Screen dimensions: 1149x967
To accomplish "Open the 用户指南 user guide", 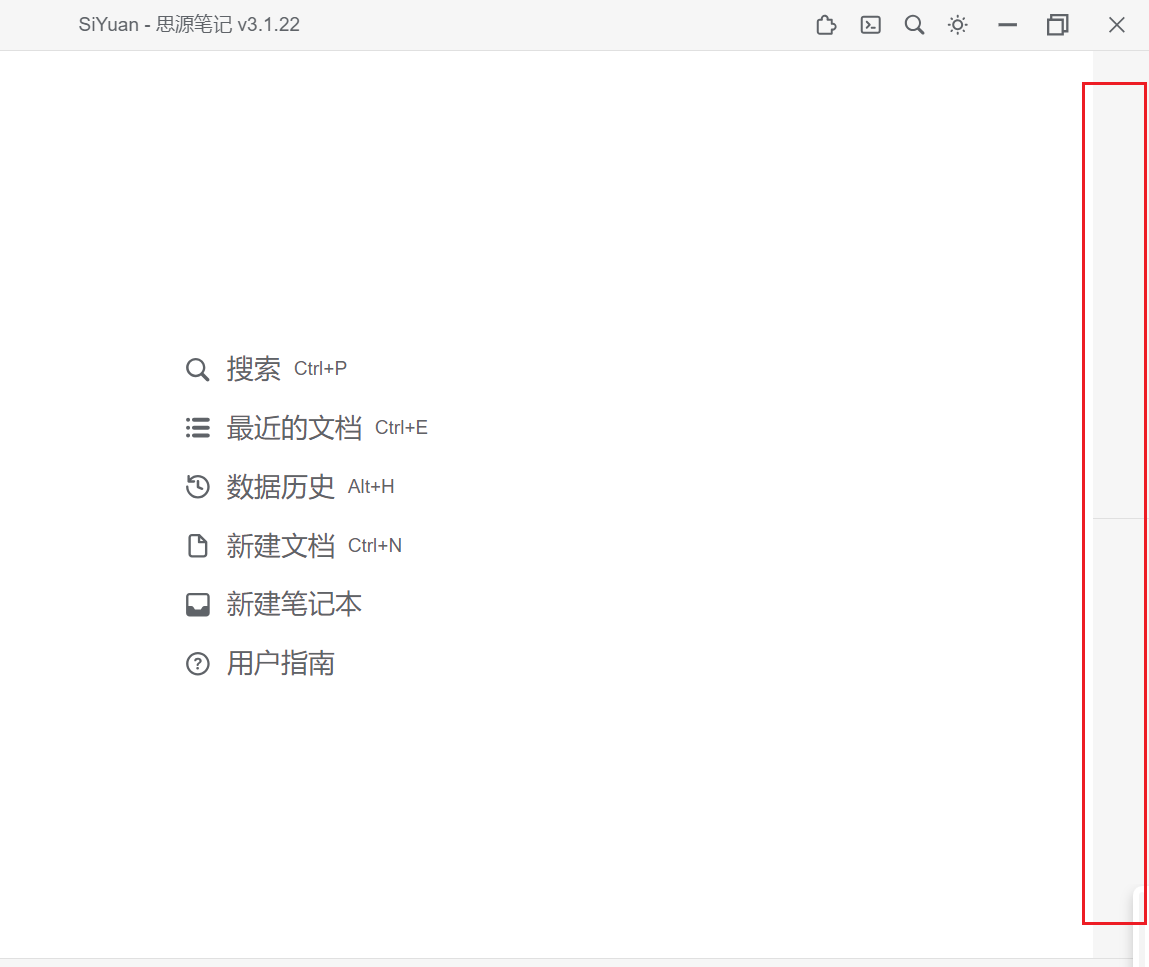I will pyautogui.click(x=280, y=663).
